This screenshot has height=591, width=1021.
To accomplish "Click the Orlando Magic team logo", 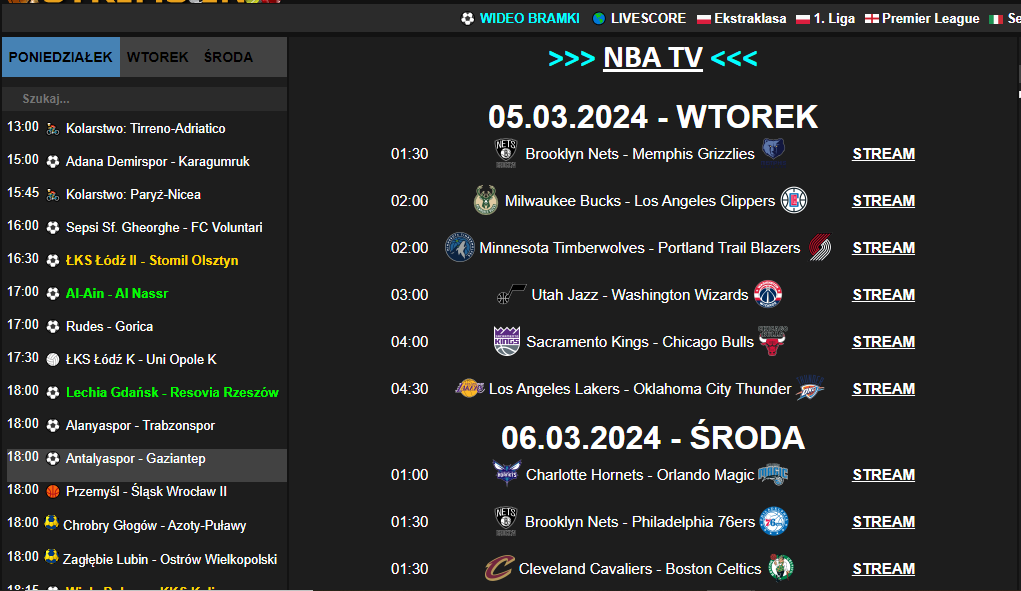I will (773, 474).
